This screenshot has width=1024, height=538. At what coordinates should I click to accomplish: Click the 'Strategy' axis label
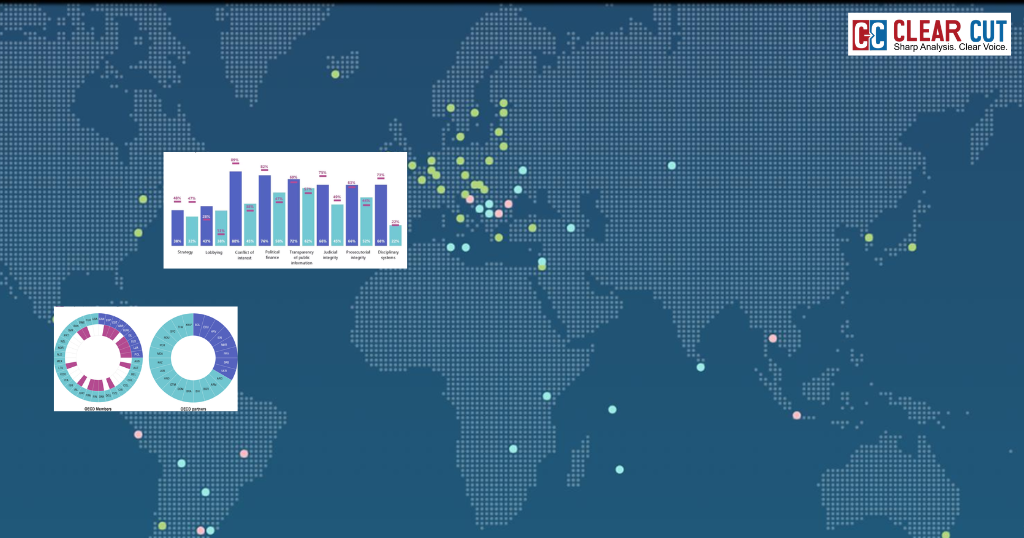pyautogui.click(x=185, y=252)
